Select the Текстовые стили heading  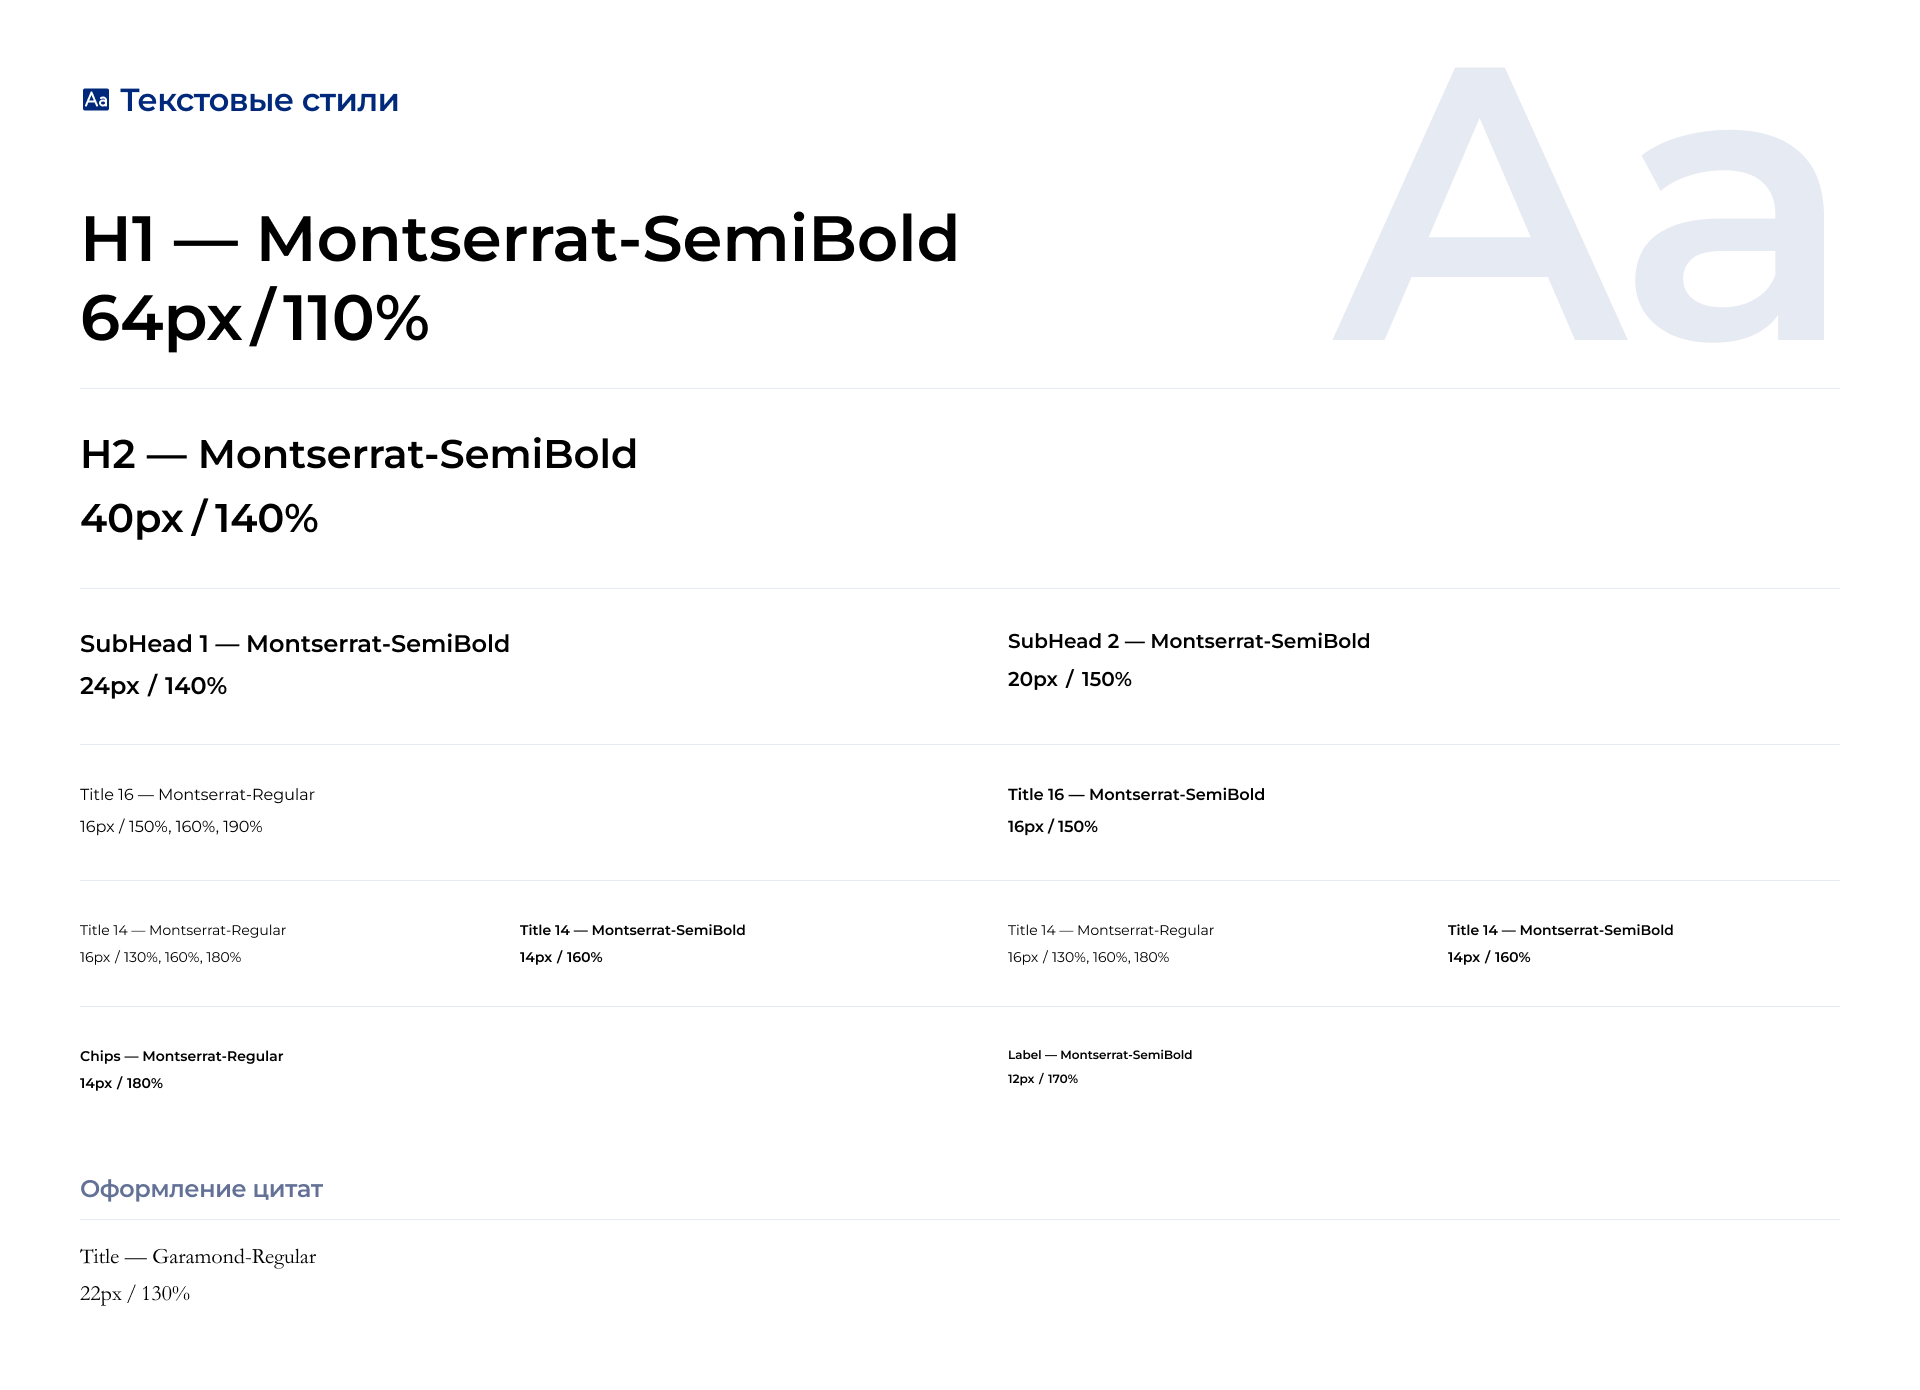[x=259, y=100]
